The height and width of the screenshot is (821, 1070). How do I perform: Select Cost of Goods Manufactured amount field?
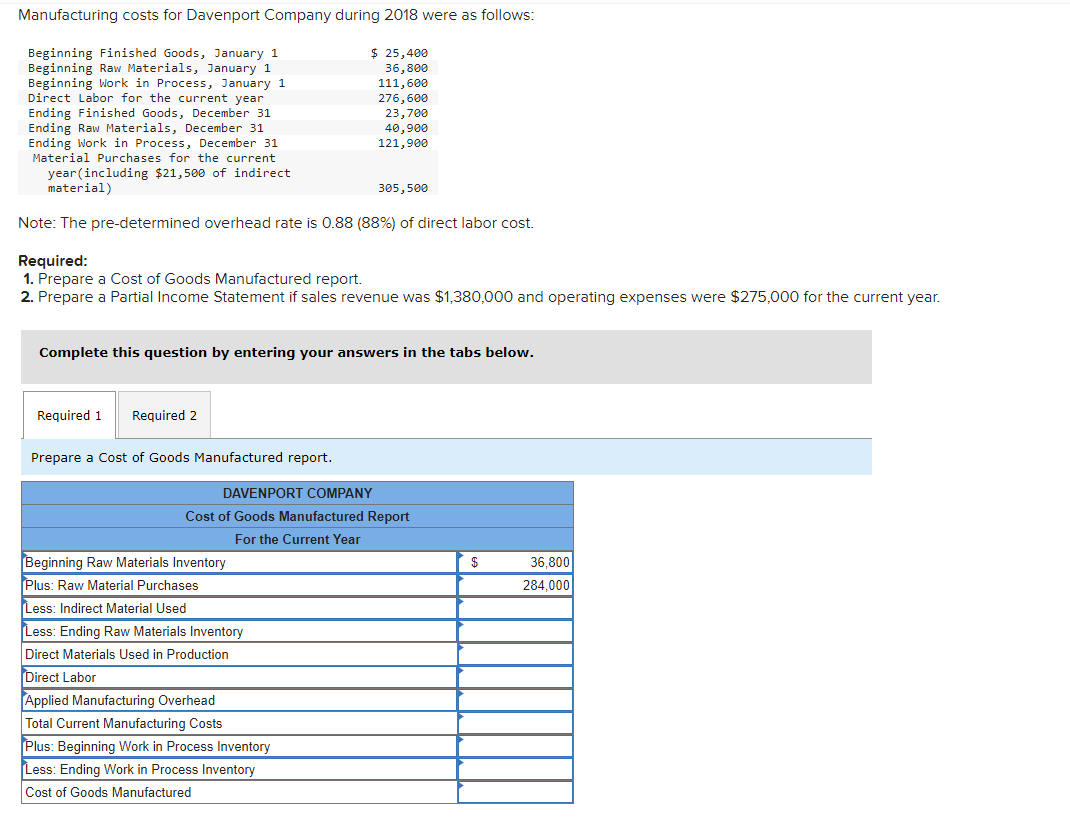(x=515, y=792)
